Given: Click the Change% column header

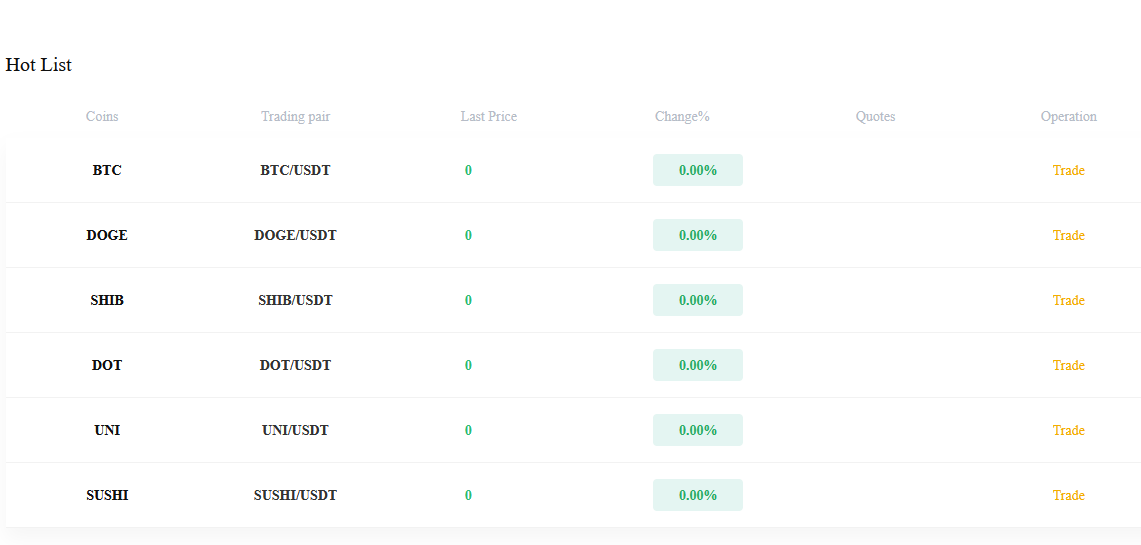Looking at the screenshot, I should tap(682, 116).
